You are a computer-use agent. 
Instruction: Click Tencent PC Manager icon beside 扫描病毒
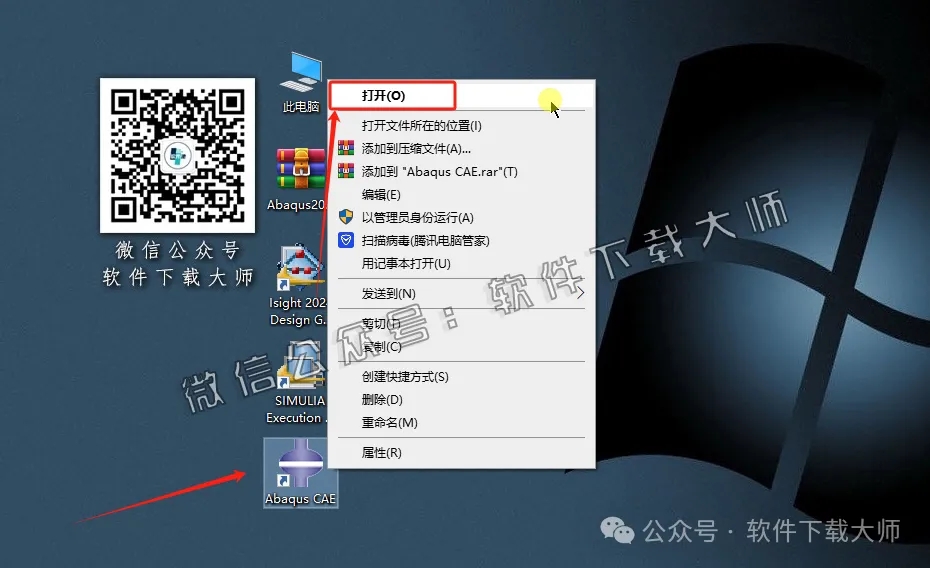(x=346, y=240)
